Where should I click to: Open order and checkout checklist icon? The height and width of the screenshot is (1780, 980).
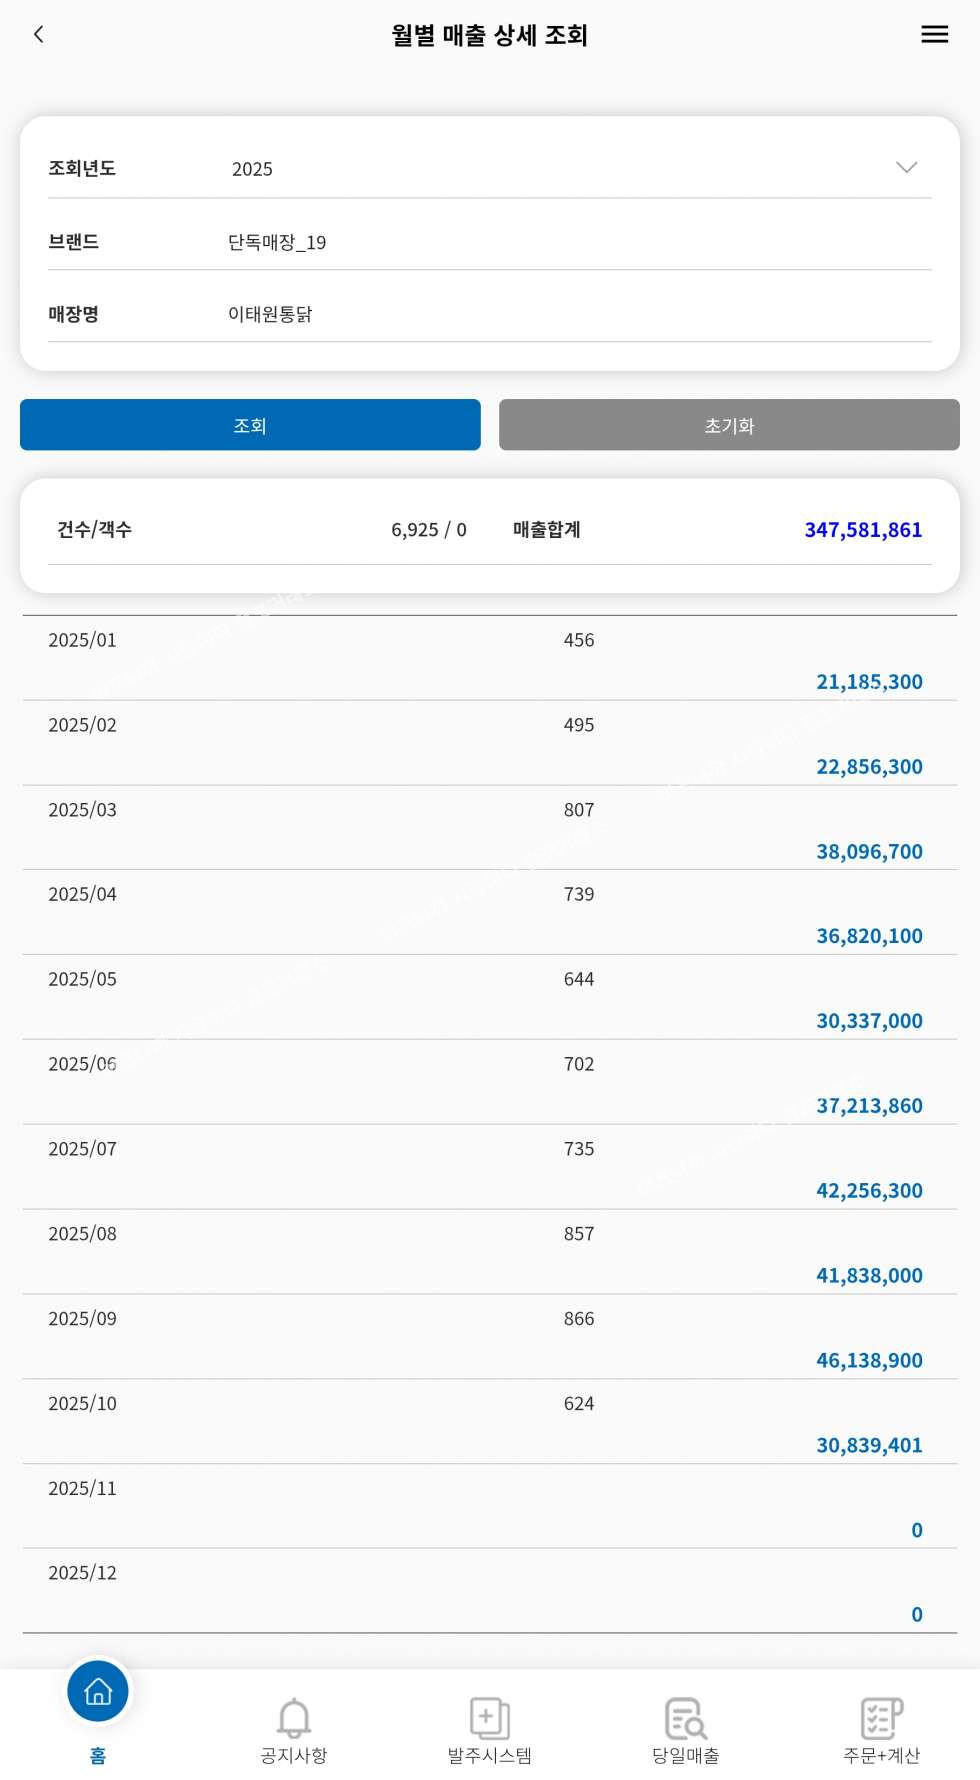point(881,1719)
